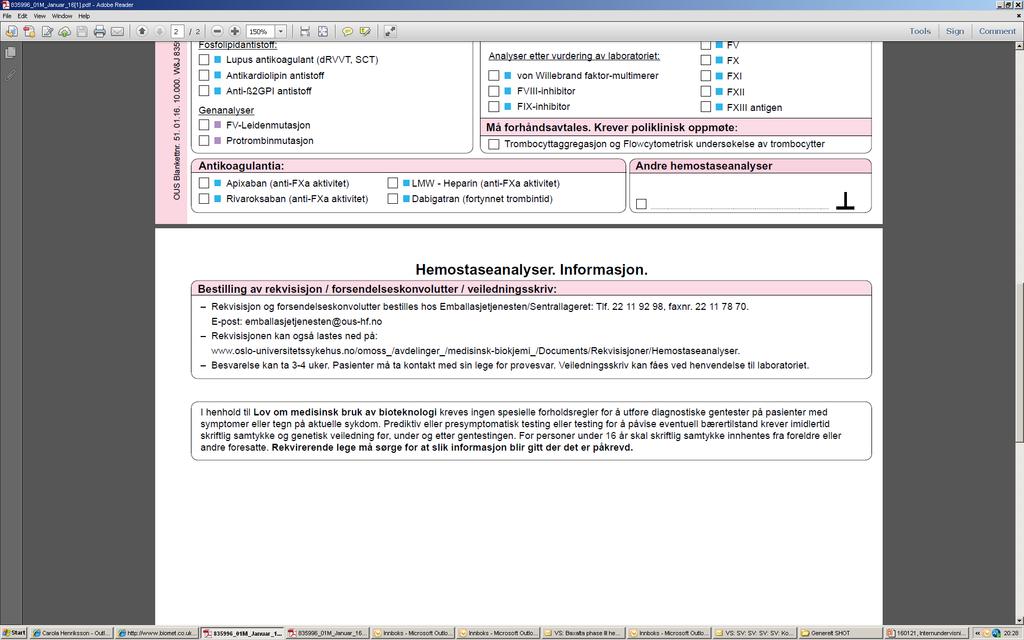Viewport: 1024px width, 640px height.
Task: Check Dabigatran (fortynnet trombintid) box
Action: pos(392,199)
